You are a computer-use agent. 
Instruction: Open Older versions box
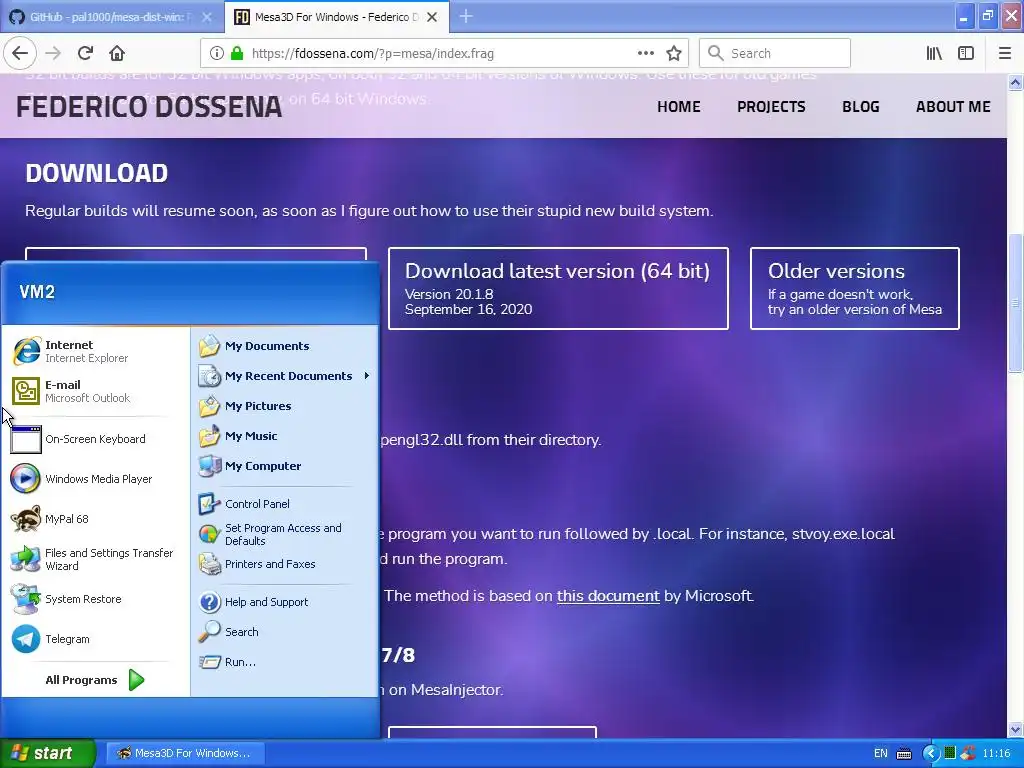[x=855, y=289]
